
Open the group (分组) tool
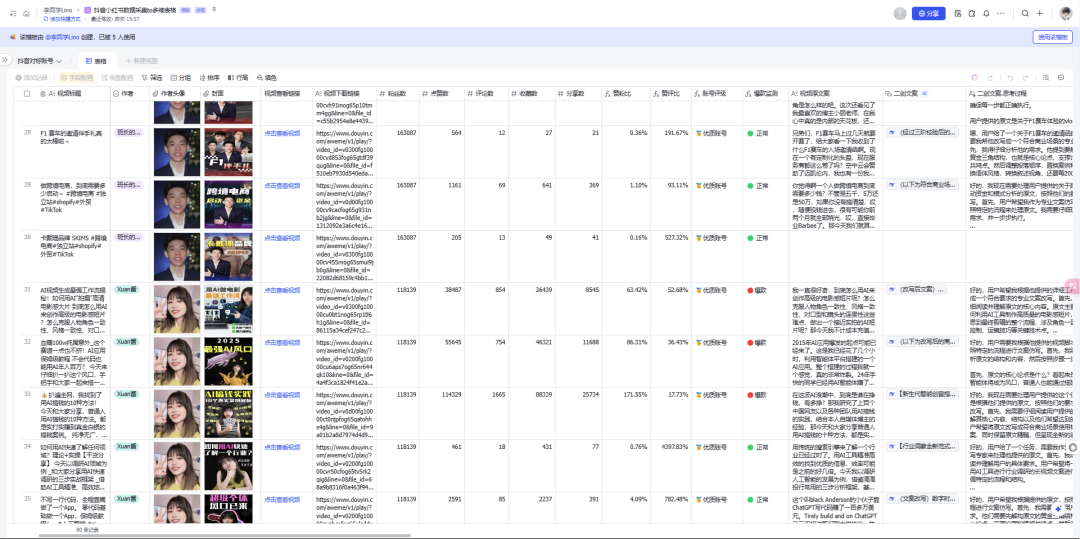(x=180, y=77)
